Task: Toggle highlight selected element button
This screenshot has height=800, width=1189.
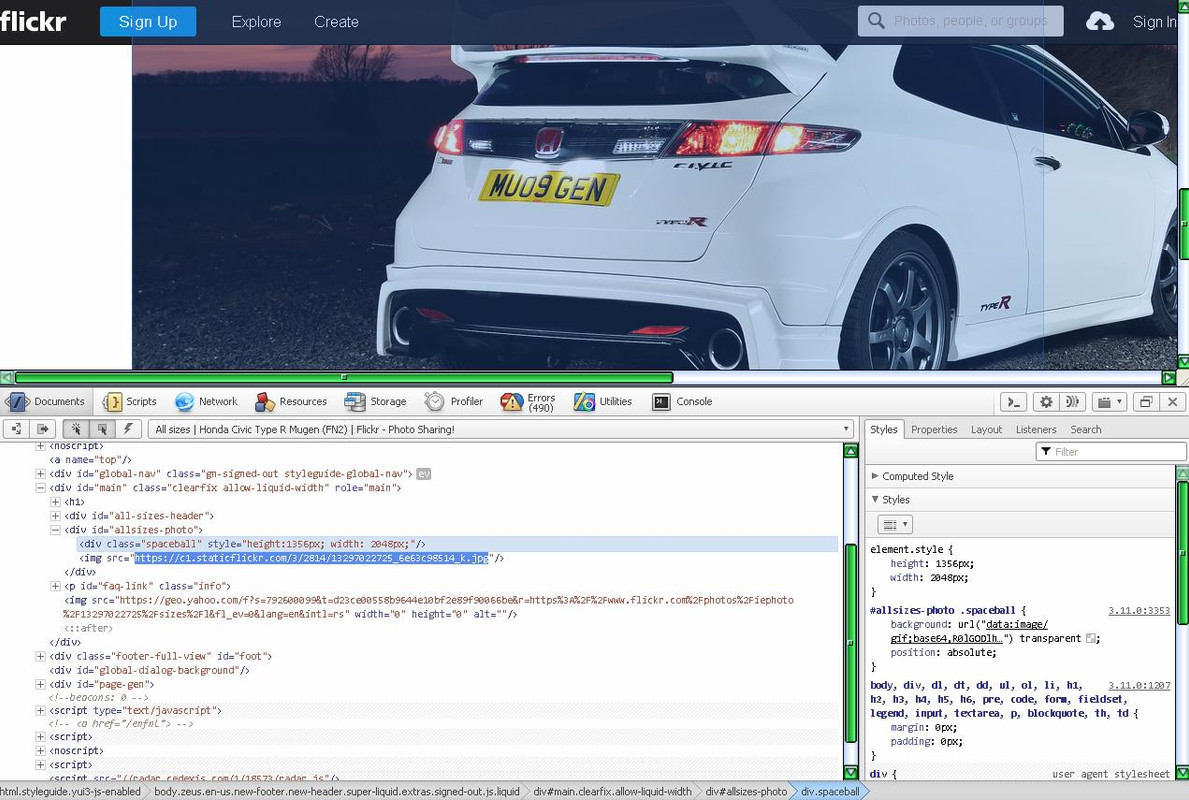Action: click(102, 429)
